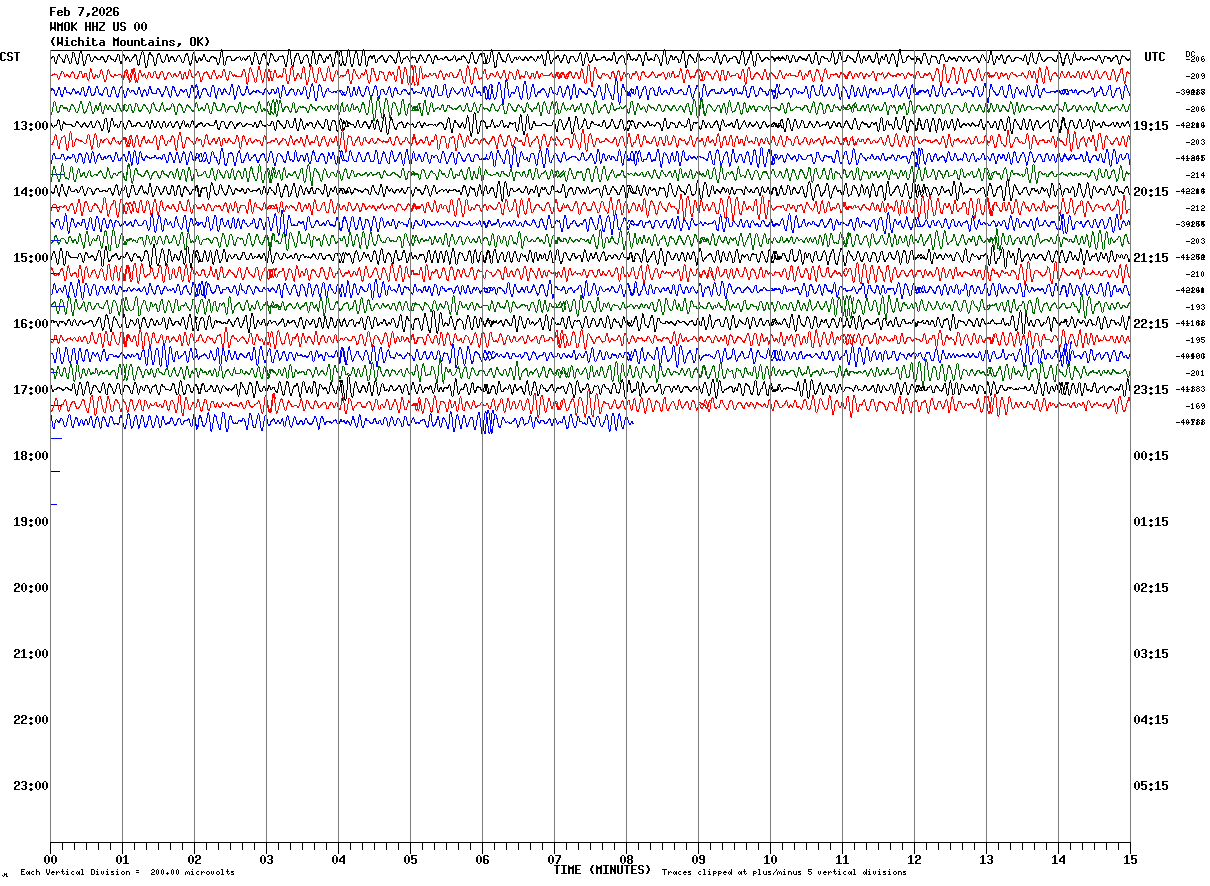
Task: Select the 15:00 CST time label
Action: point(31,258)
